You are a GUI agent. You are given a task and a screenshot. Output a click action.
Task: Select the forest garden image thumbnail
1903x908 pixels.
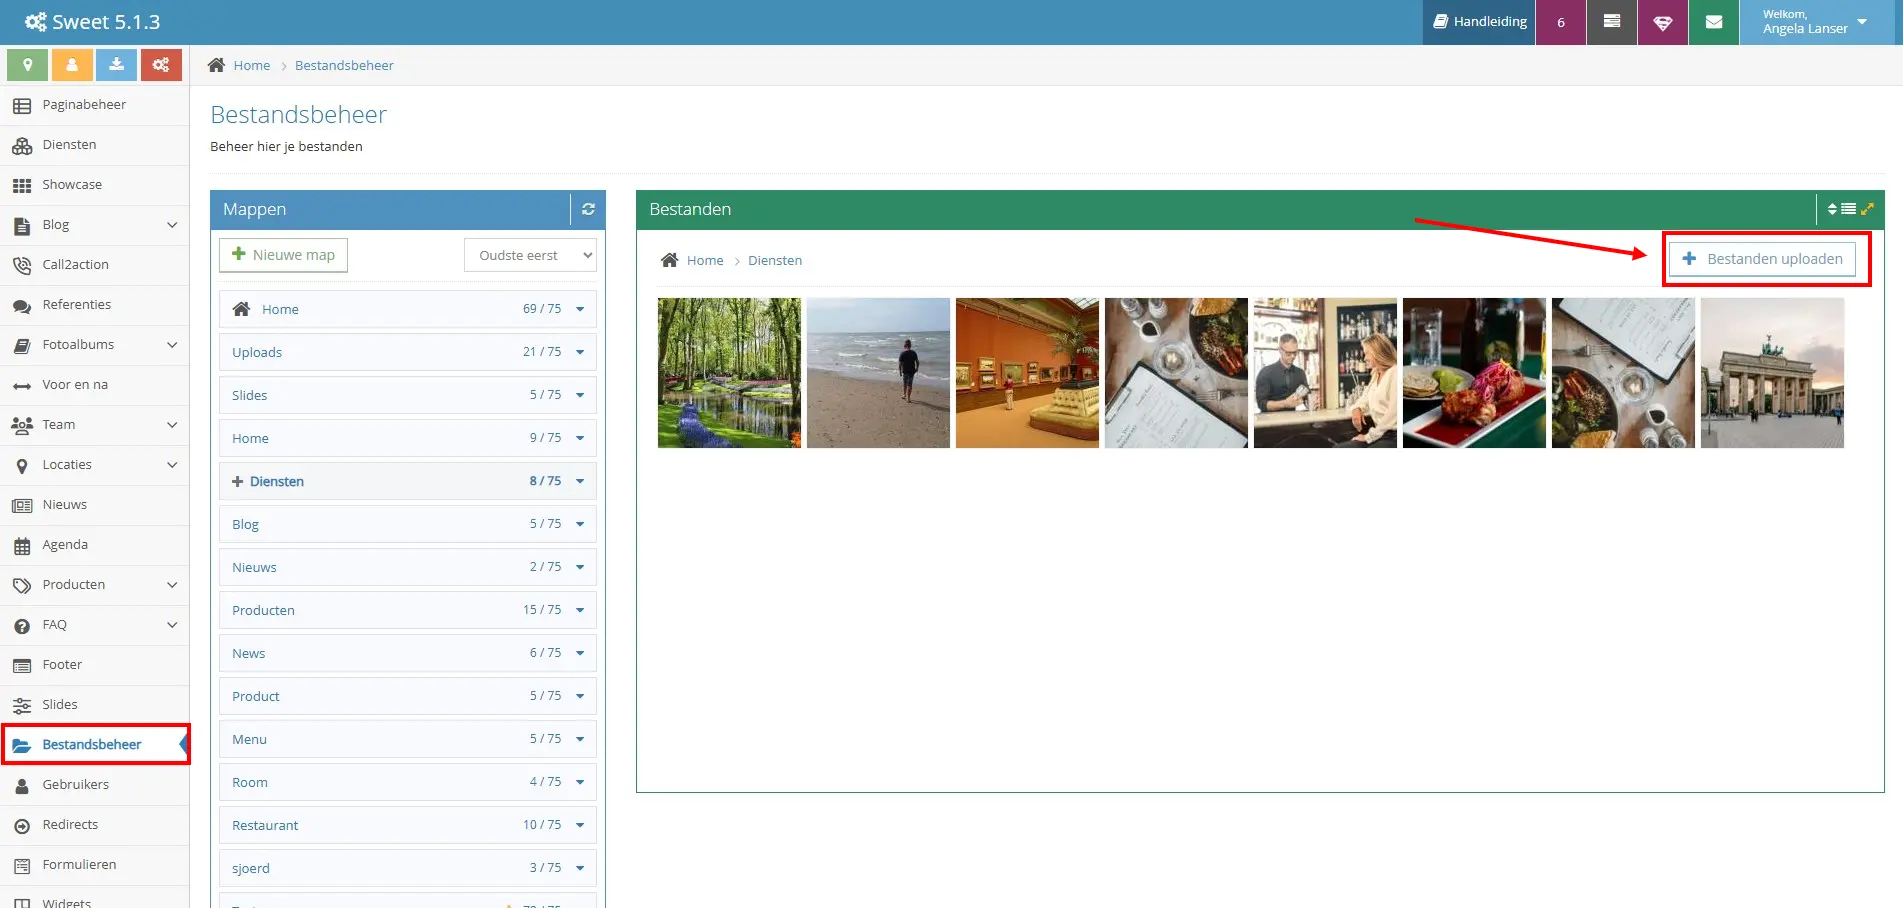click(729, 373)
